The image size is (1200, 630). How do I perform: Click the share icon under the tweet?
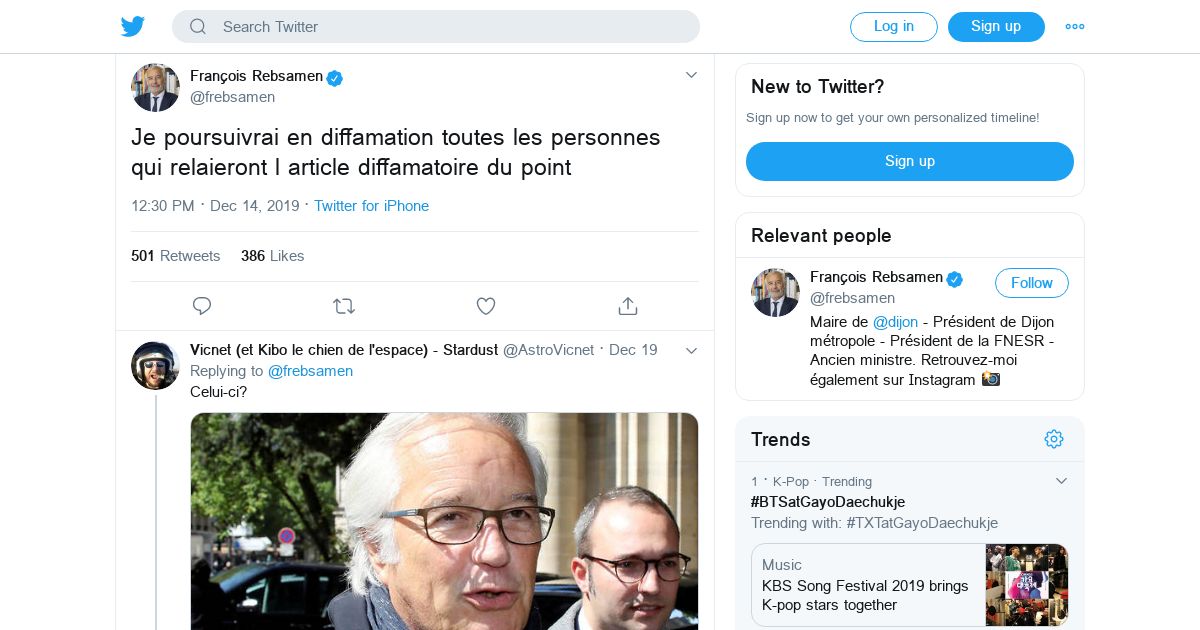click(628, 306)
